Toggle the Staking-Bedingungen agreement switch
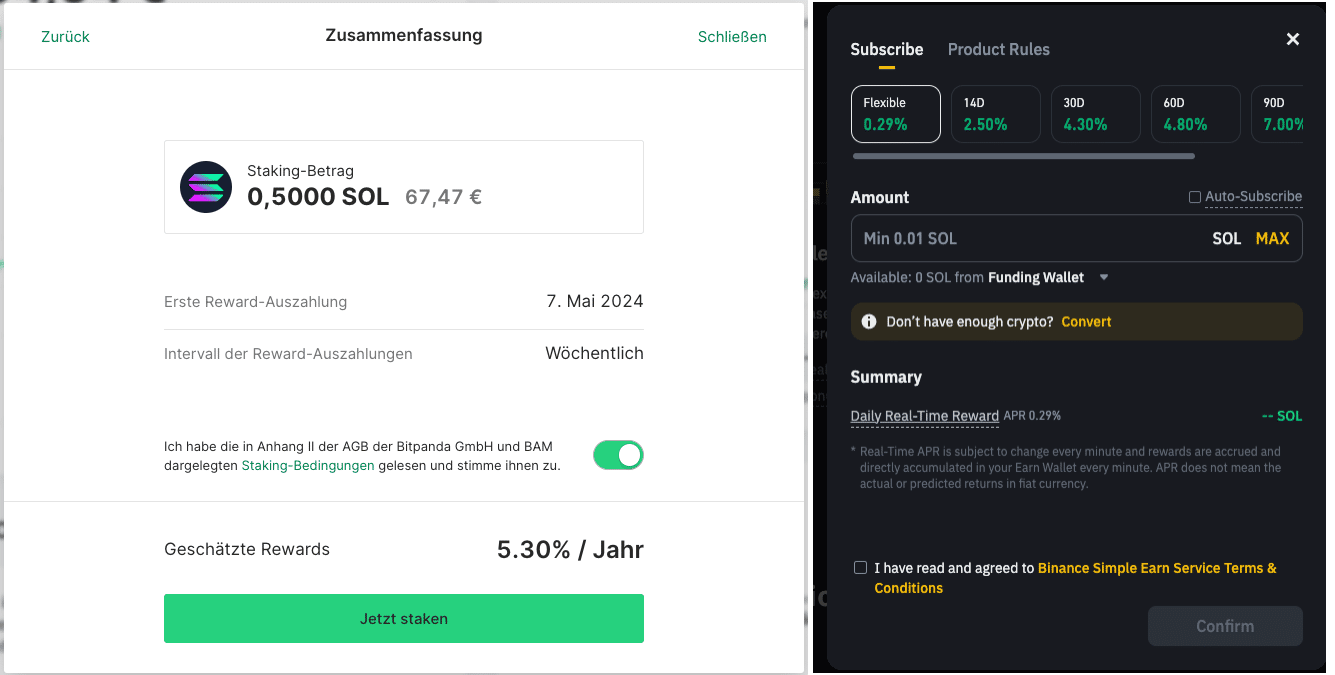Screen dimensions: 1335x675 [618, 455]
